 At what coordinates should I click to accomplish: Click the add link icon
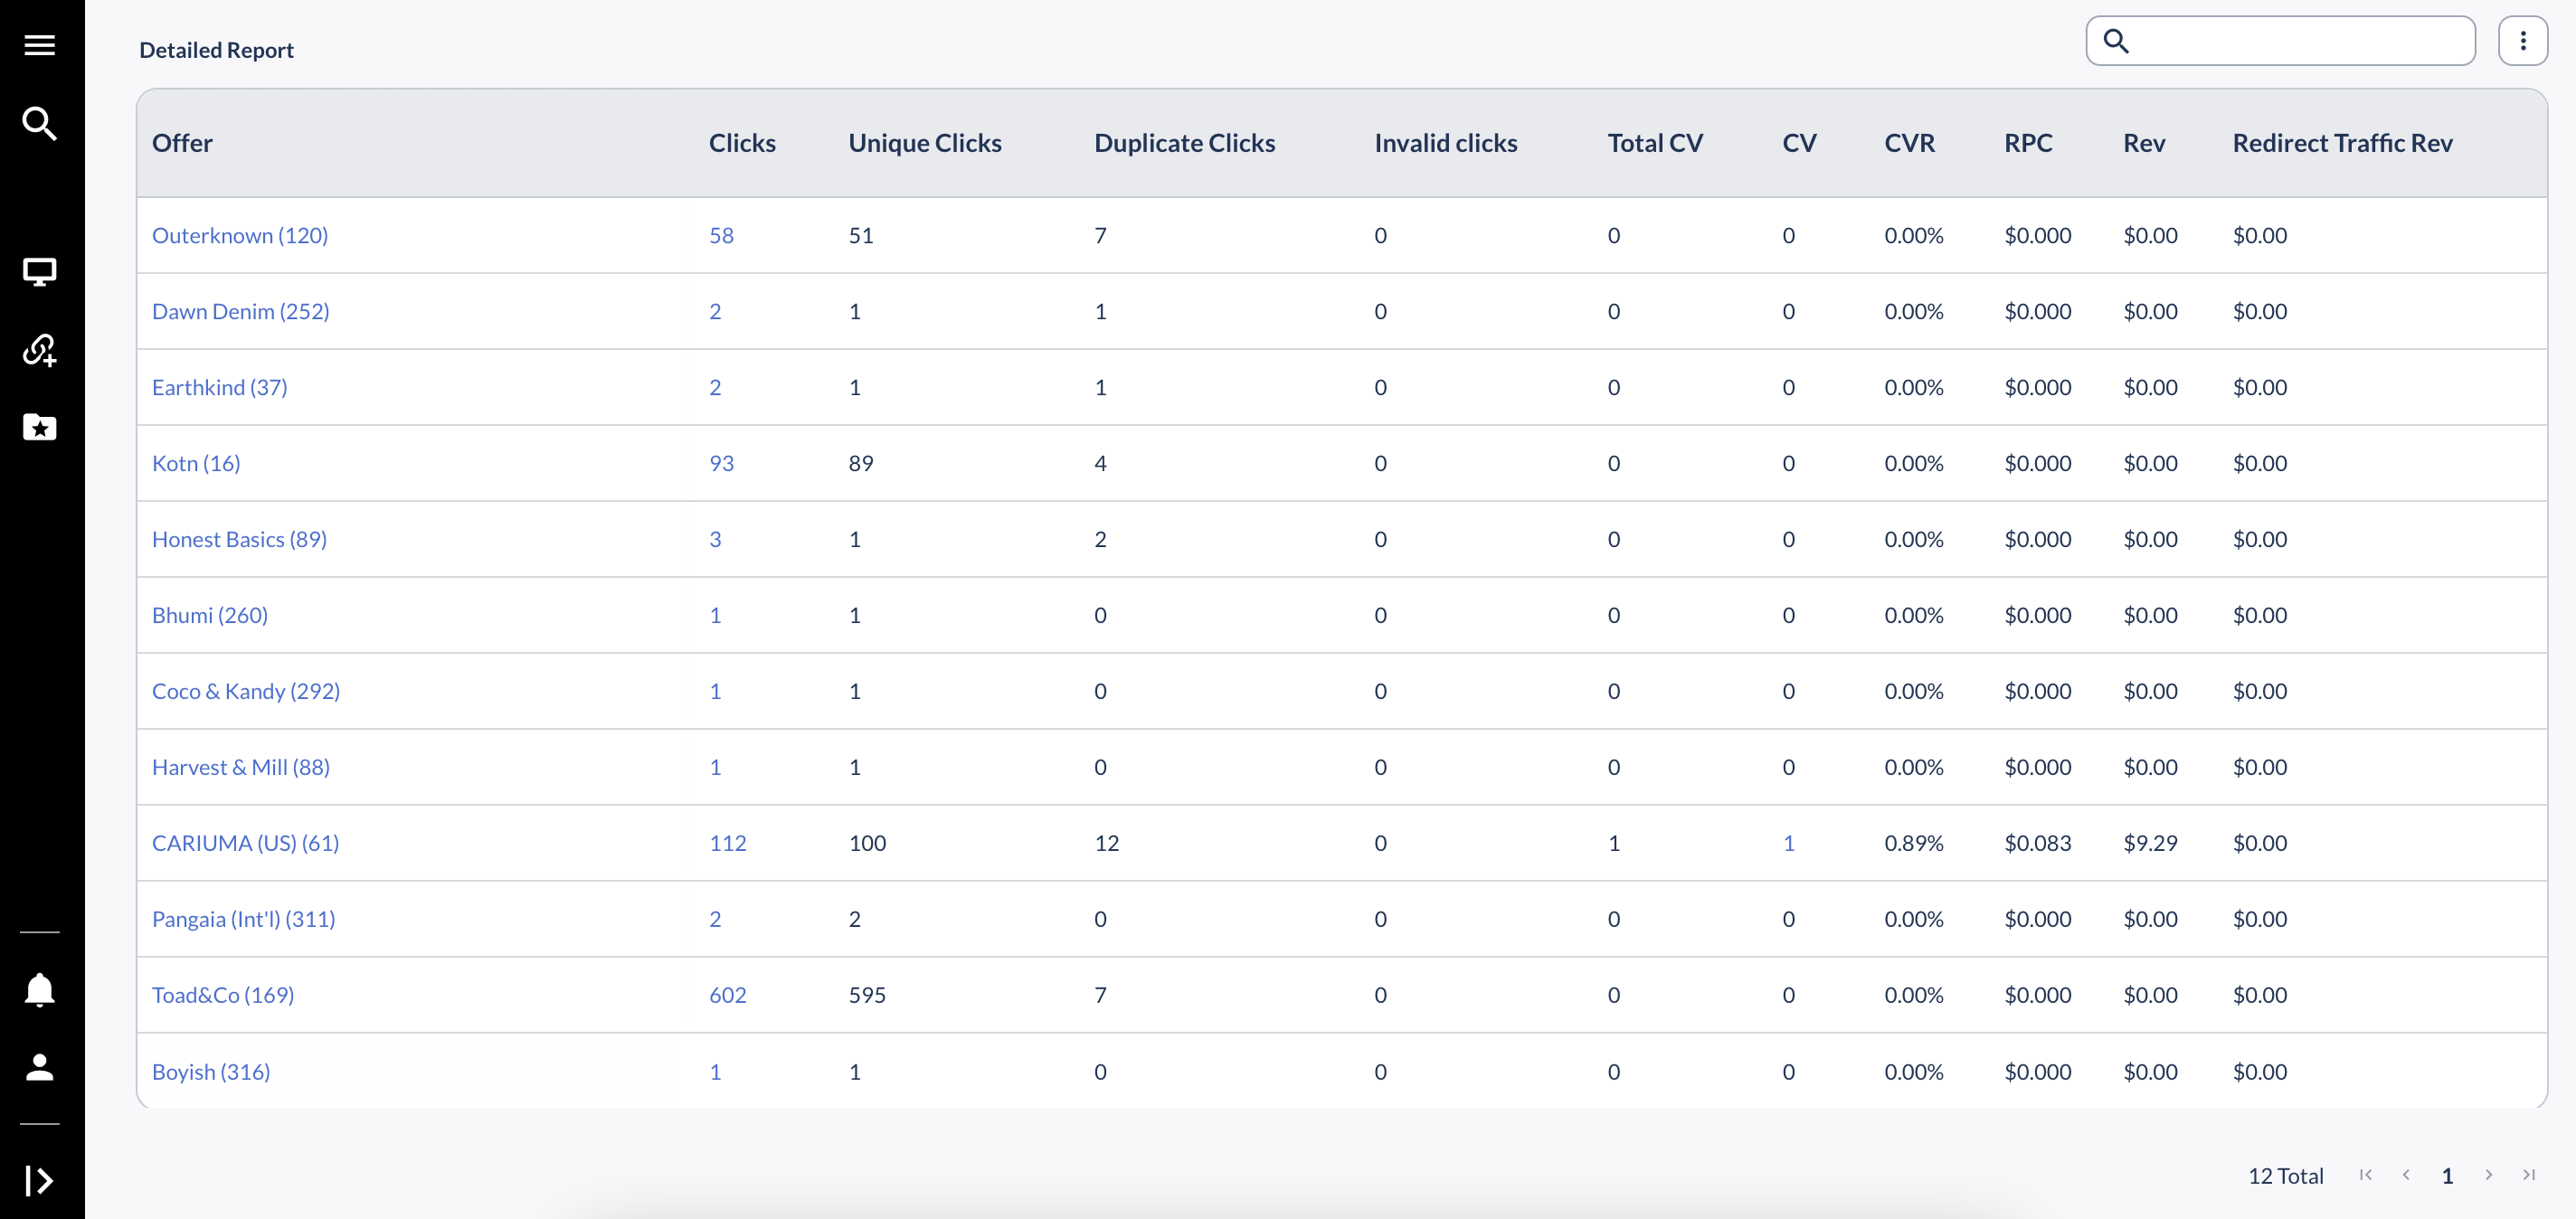click(x=39, y=350)
